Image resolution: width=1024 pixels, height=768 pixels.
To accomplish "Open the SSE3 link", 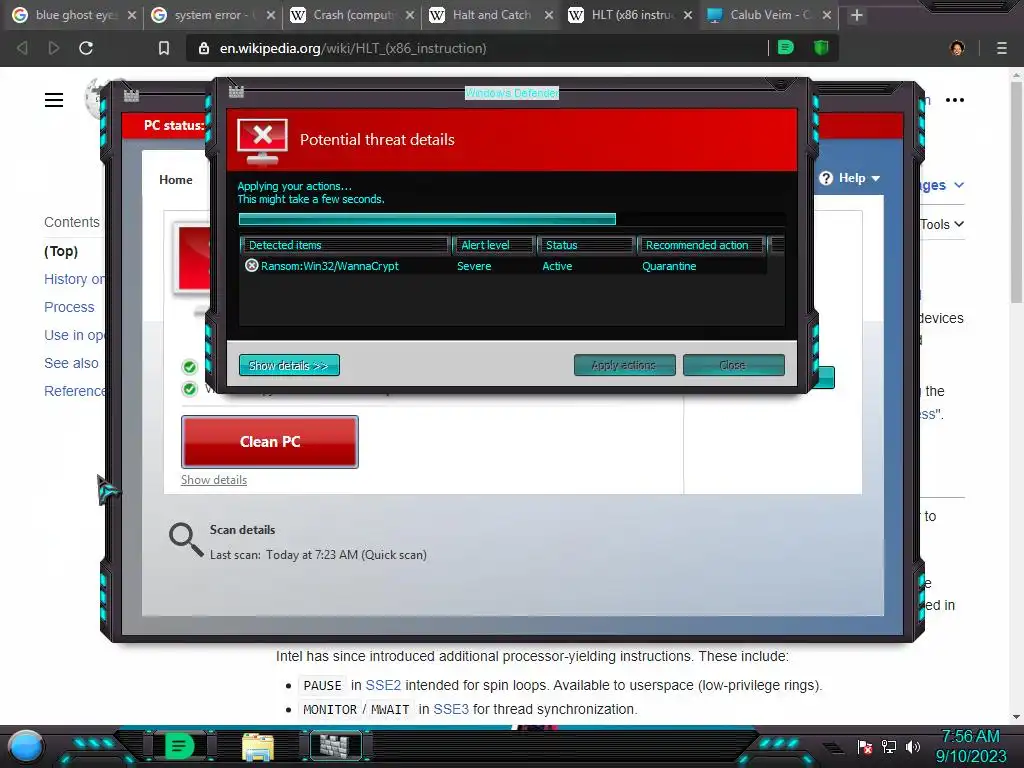I will pyautogui.click(x=451, y=709).
